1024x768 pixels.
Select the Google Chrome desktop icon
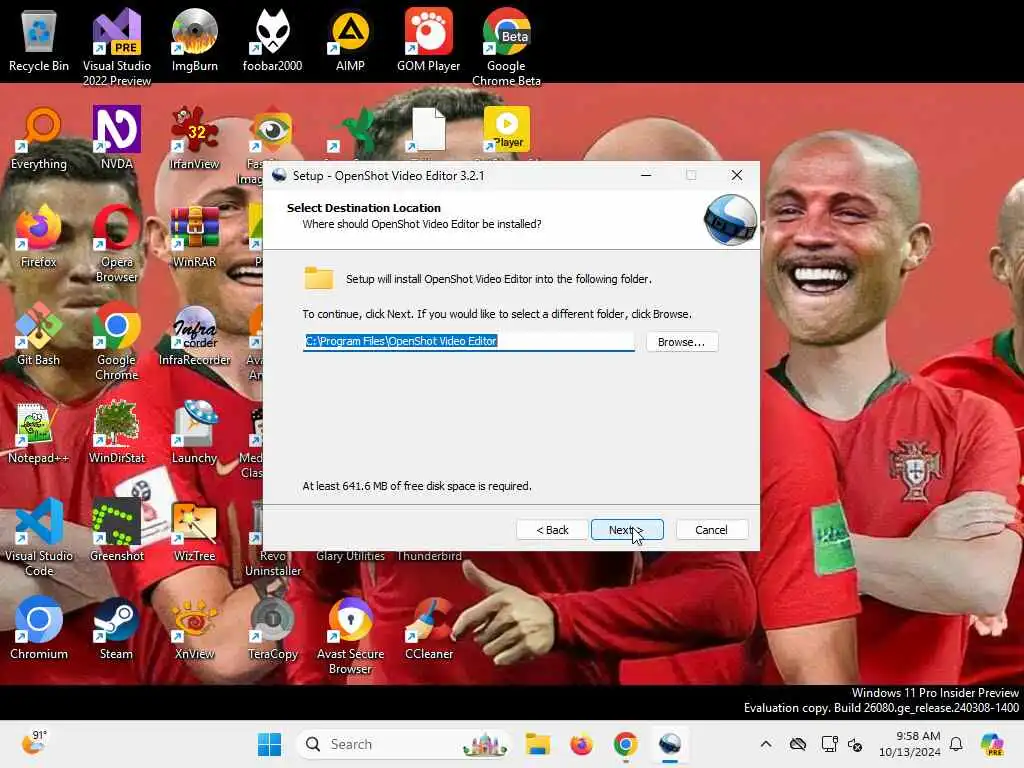(x=117, y=341)
